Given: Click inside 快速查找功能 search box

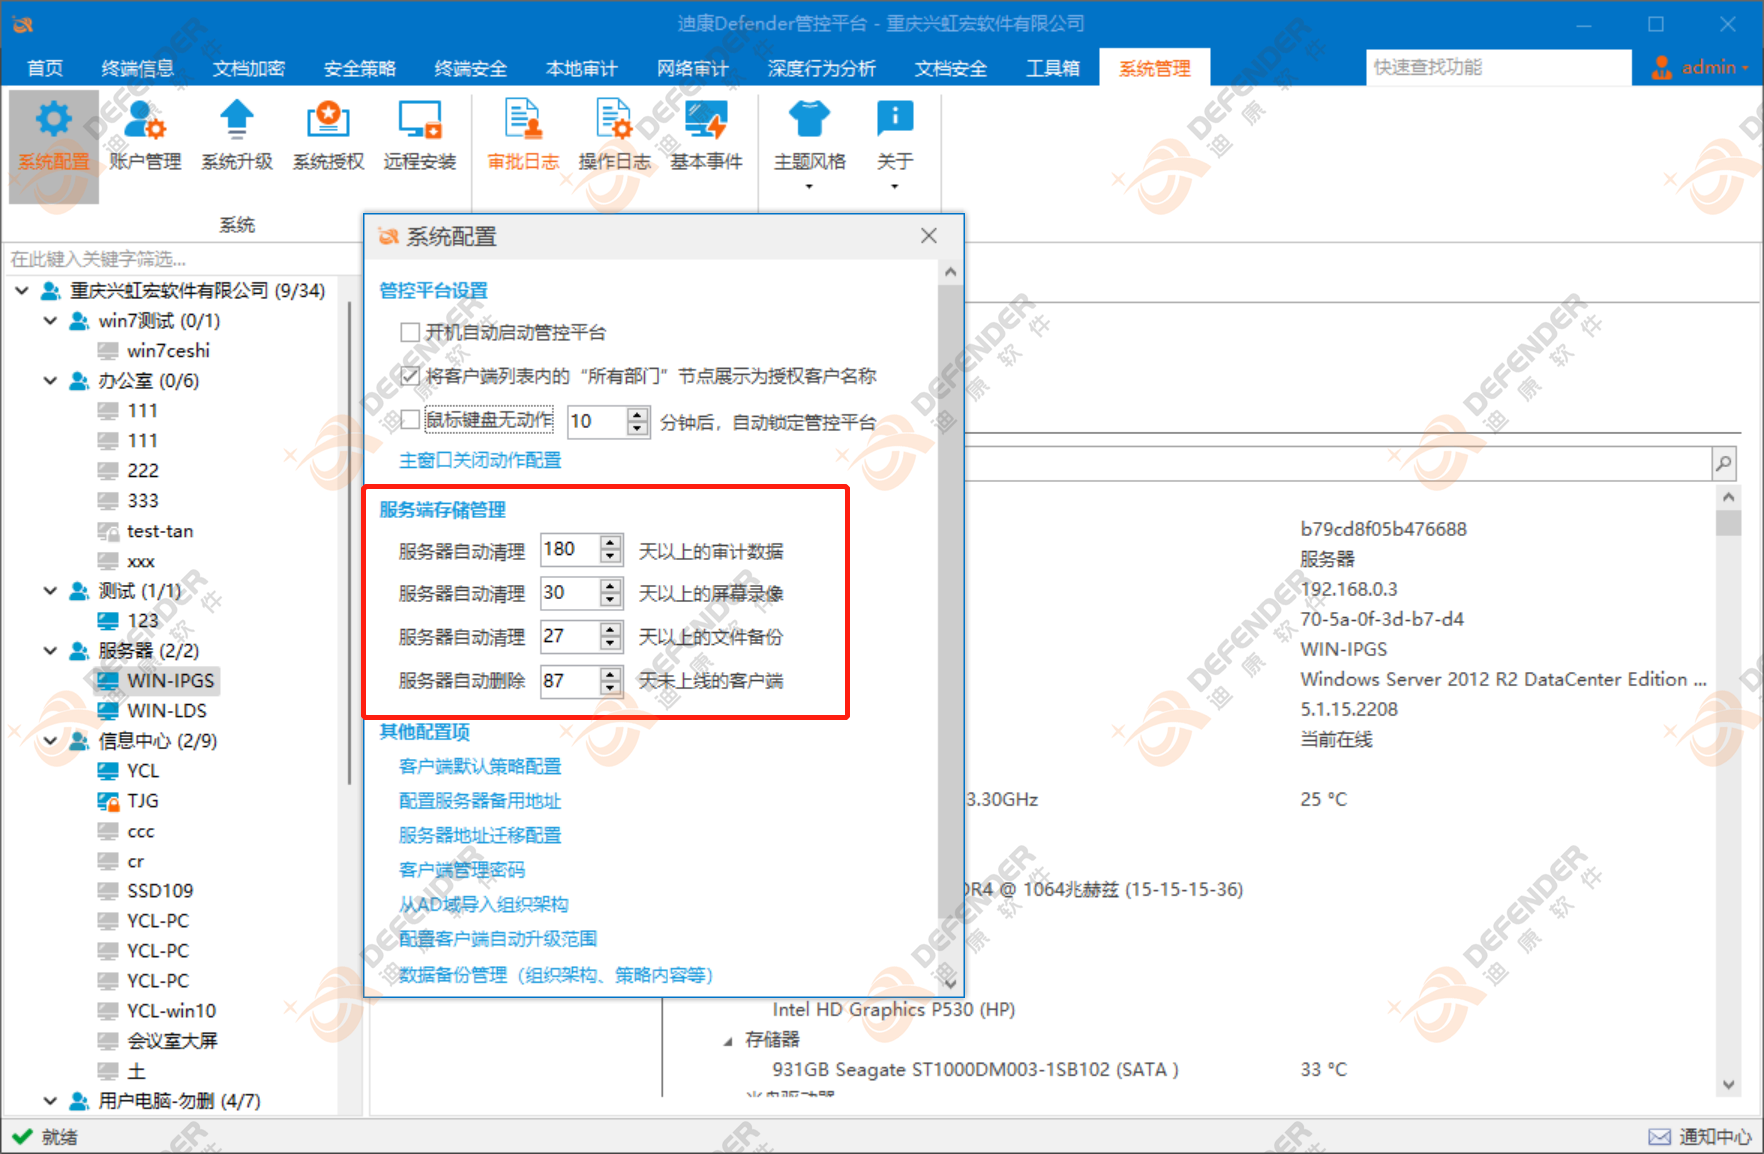Looking at the screenshot, I should [1497, 67].
